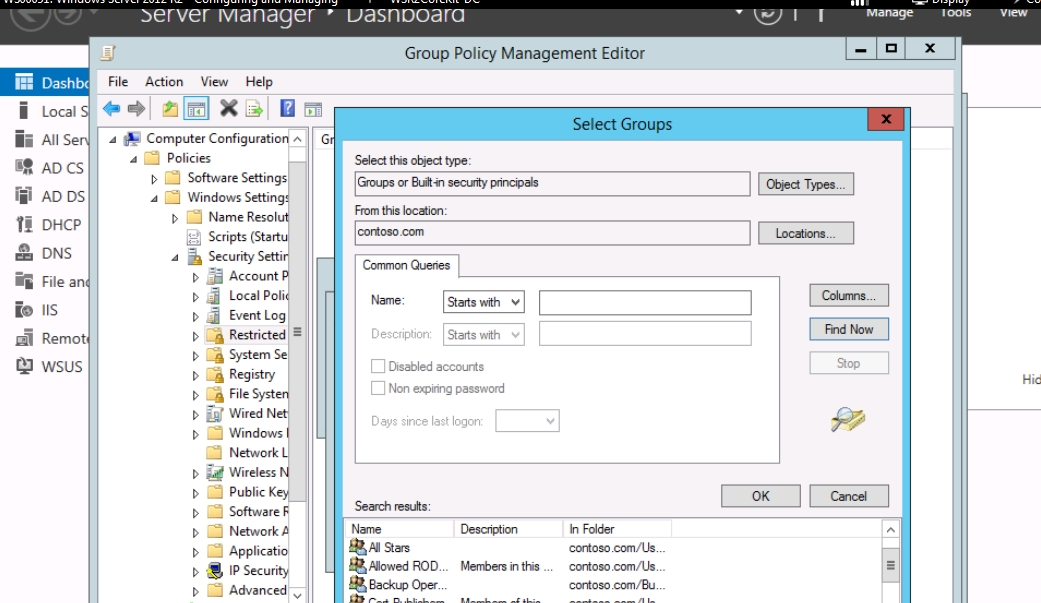Viewport: 1041px width, 603px height.
Task: Click the Locations button
Action: coord(805,233)
